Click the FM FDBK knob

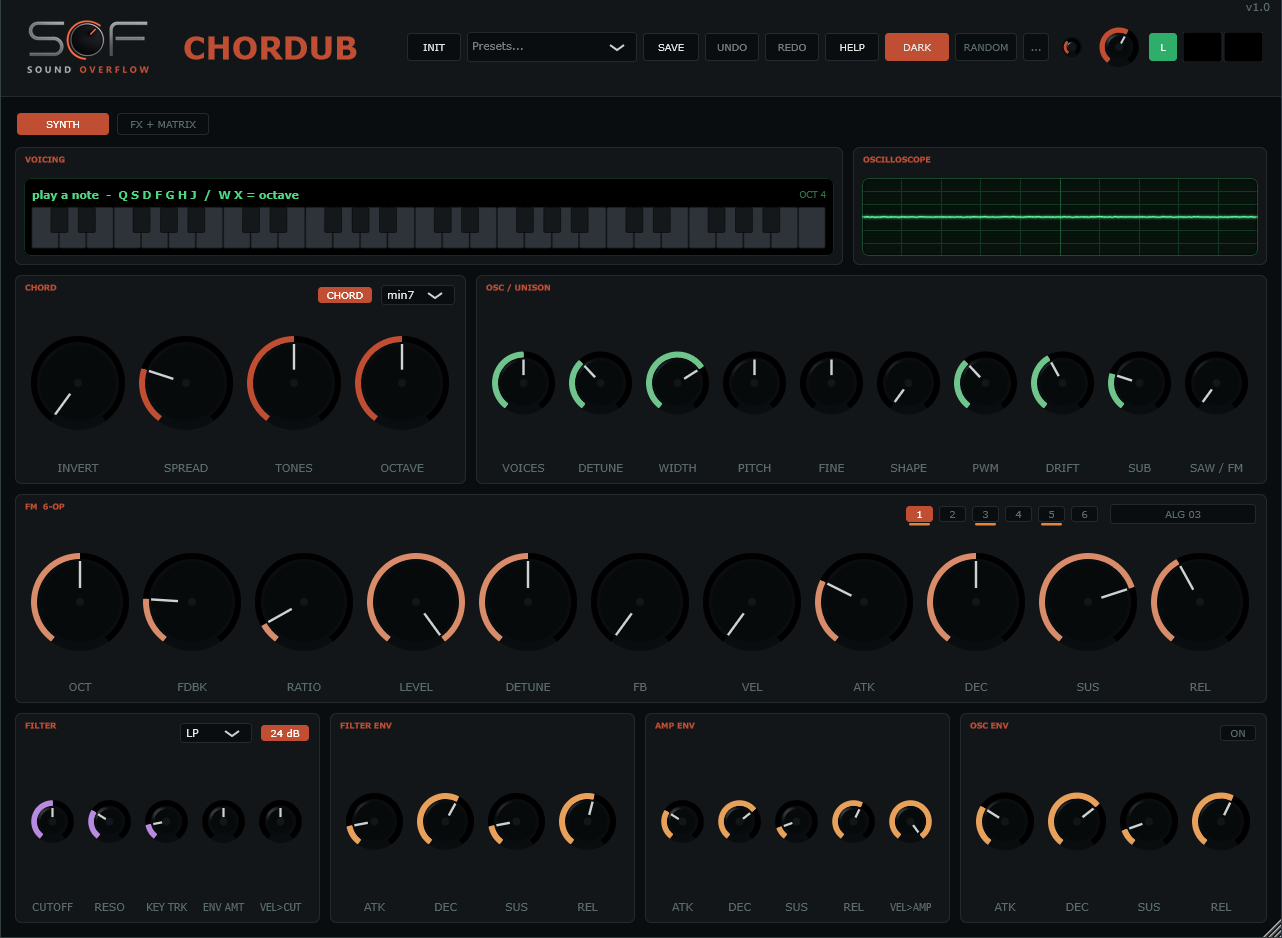pyautogui.click(x=192, y=602)
